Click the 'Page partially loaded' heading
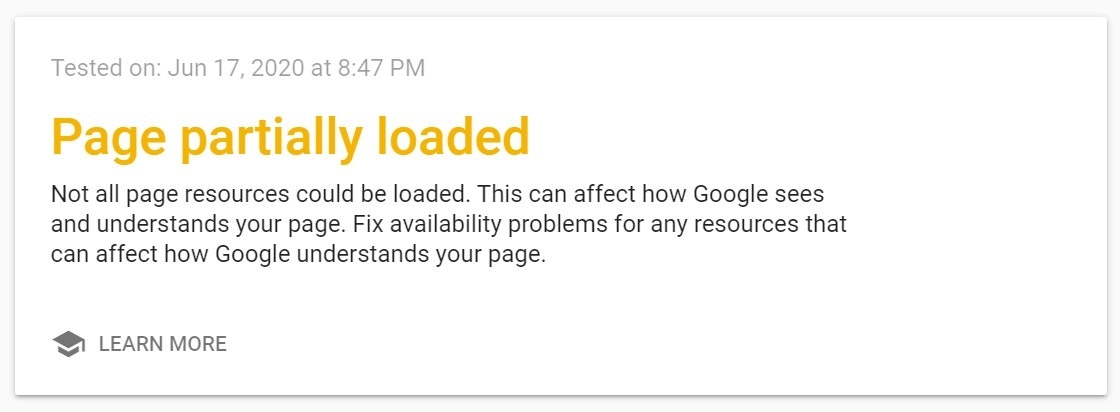Viewport: 1120px width, 412px height. 290,137
